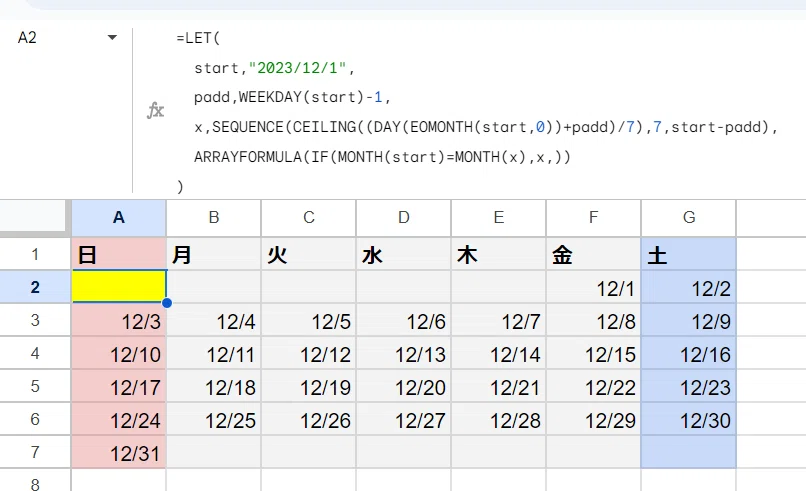Select row 2 header

pyautogui.click(x=35, y=287)
